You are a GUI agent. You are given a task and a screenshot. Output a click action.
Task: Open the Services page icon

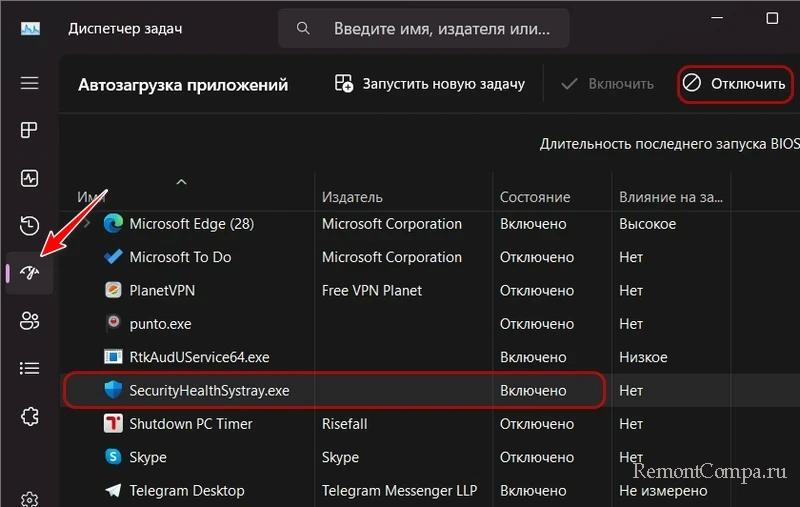(x=30, y=416)
